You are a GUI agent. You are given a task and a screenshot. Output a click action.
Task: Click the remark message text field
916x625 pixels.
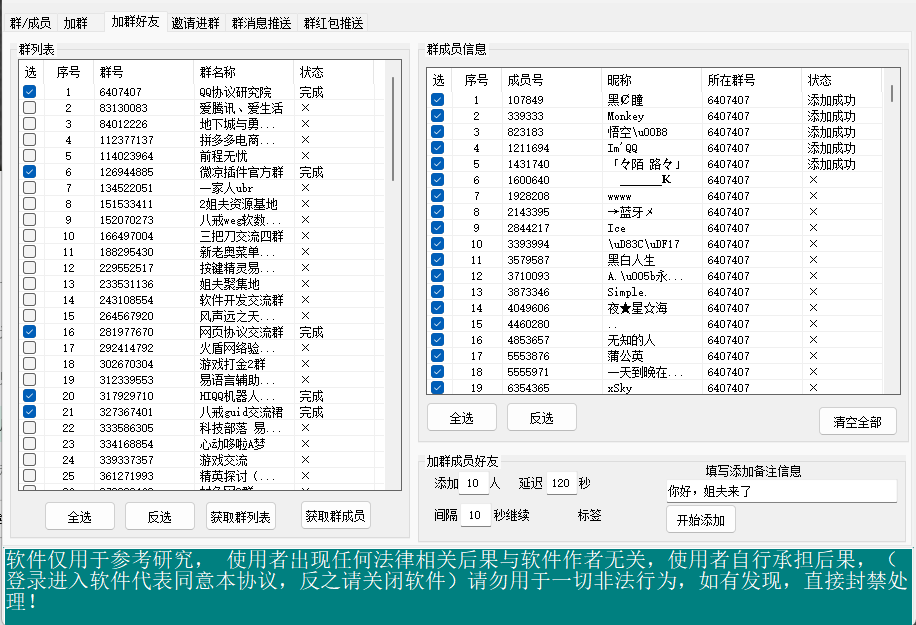[780, 491]
